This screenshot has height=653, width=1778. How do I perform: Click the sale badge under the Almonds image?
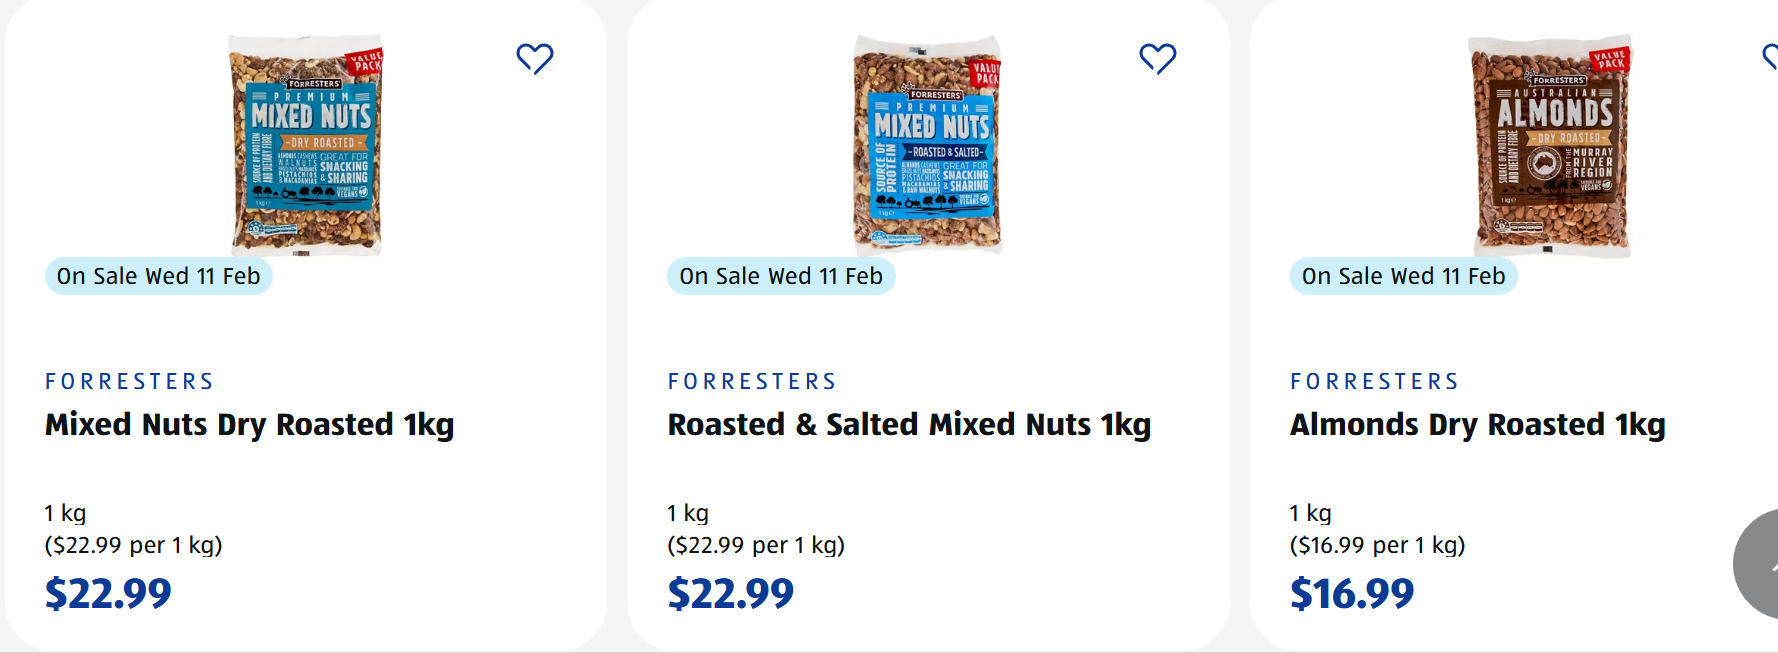pyautogui.click(x=1403, y=276)
